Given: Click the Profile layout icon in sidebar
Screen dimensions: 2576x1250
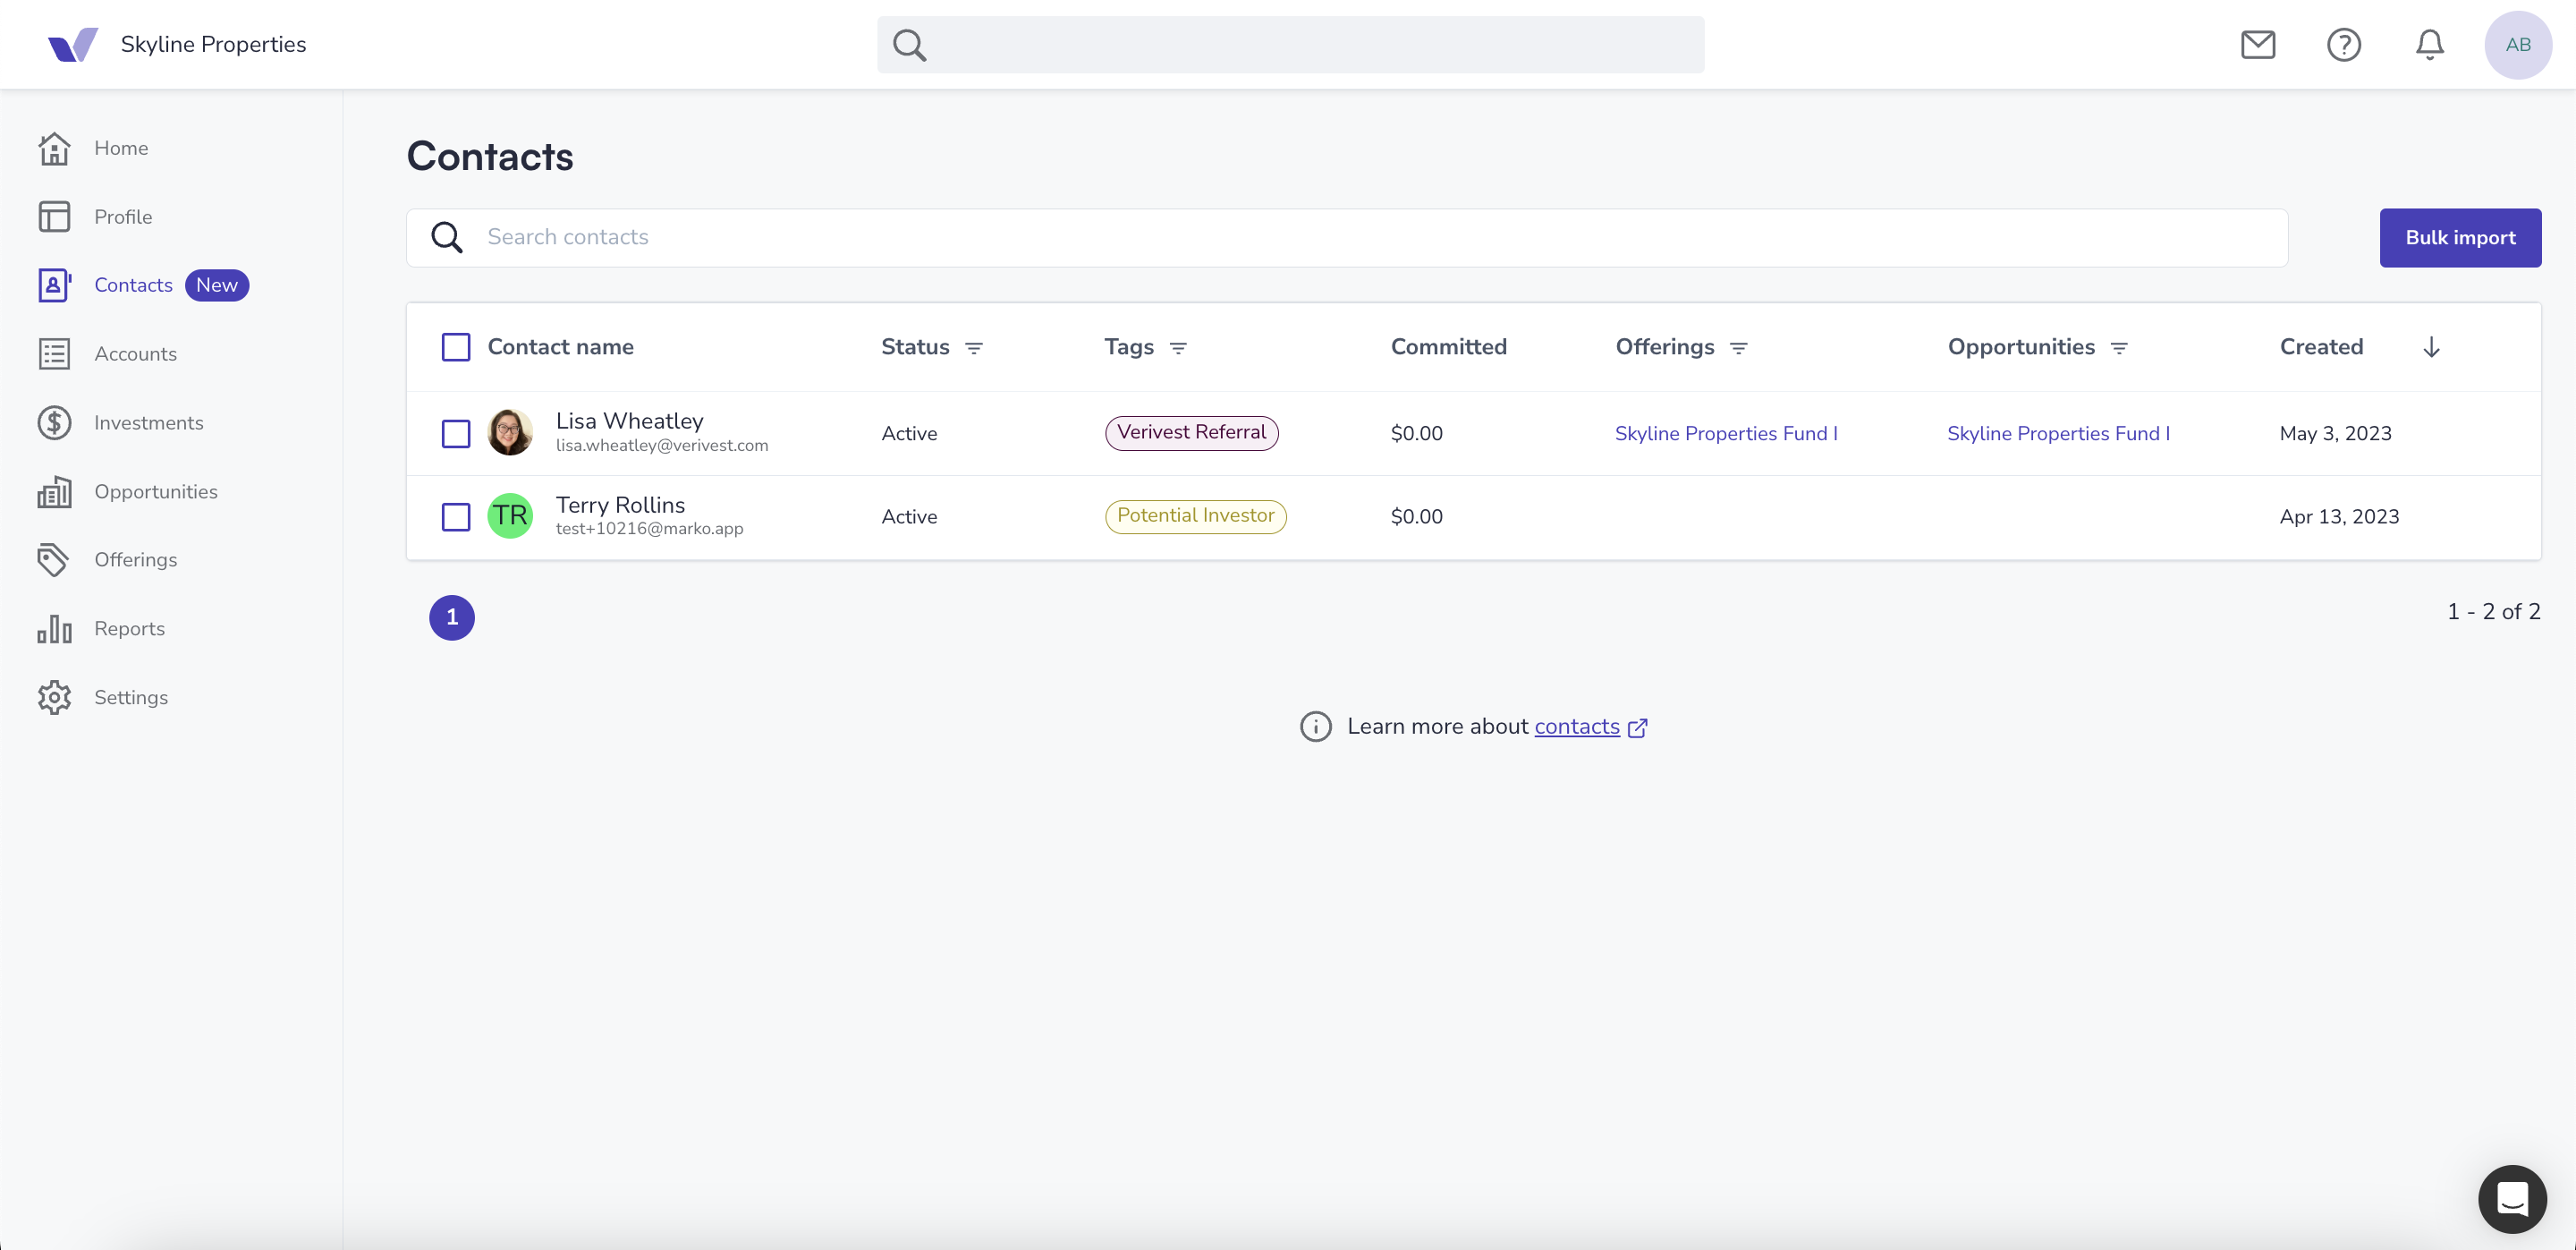Looking at the screenshot, I should tap(54, 217).
